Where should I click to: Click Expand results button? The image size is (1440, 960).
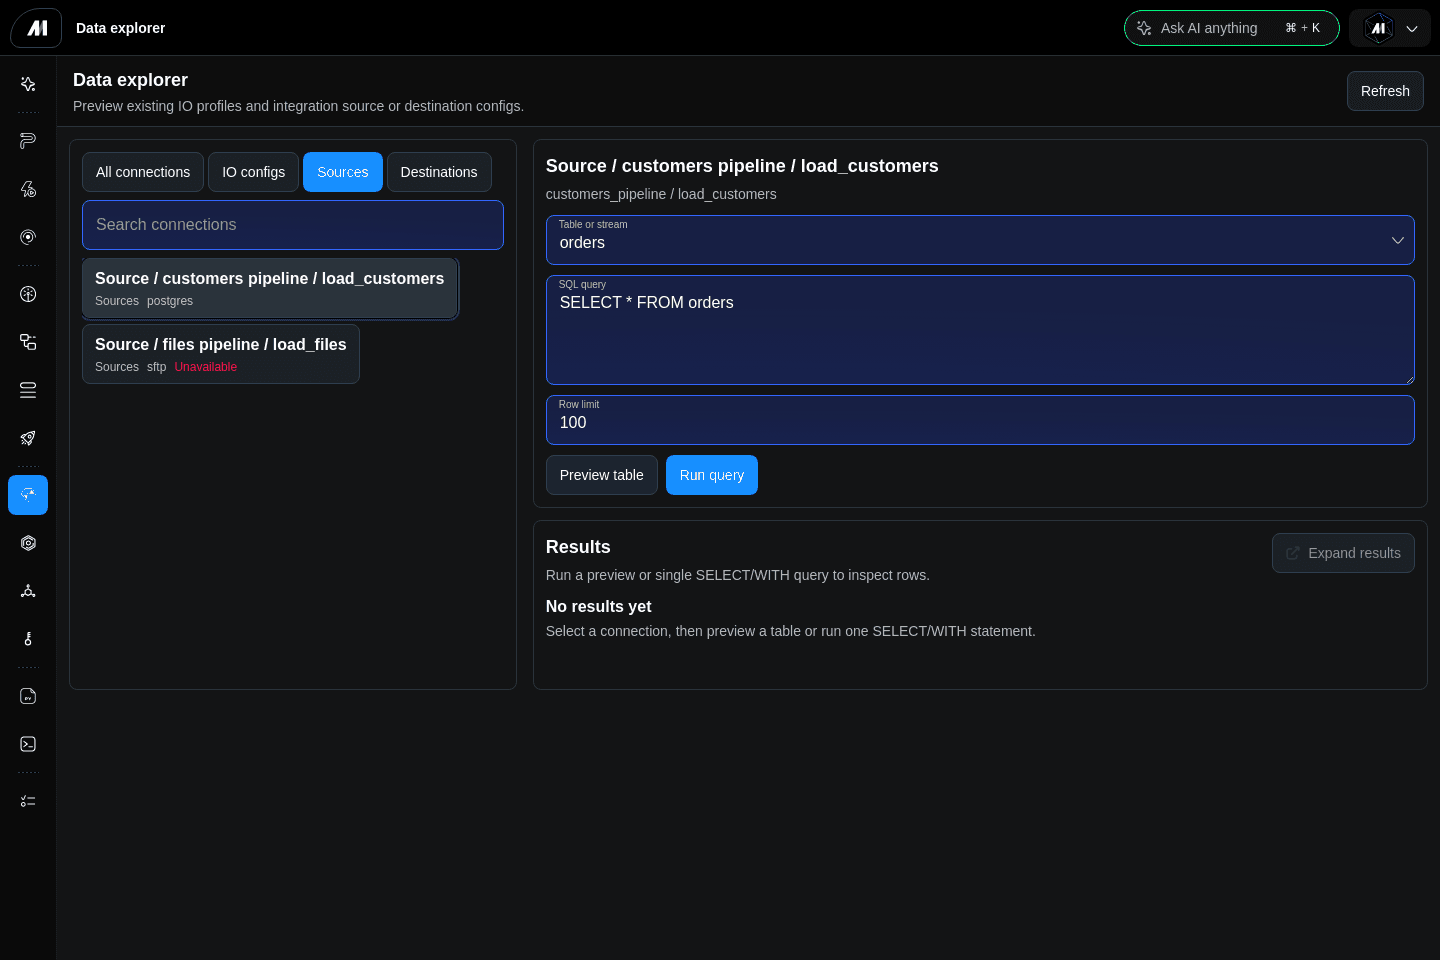coord(1343,553)
